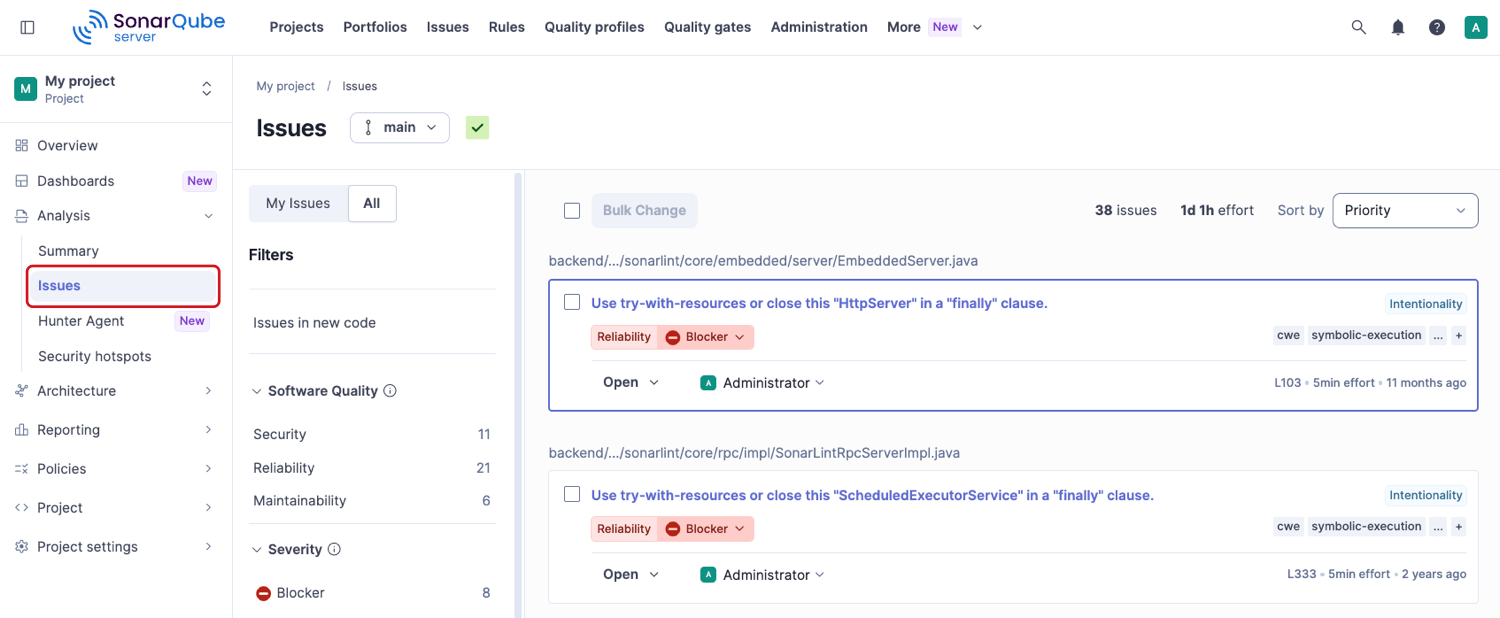Open status dropdown on ScheduledExecutorService issue
The image size is (1500, 618).
coord(631,575)
